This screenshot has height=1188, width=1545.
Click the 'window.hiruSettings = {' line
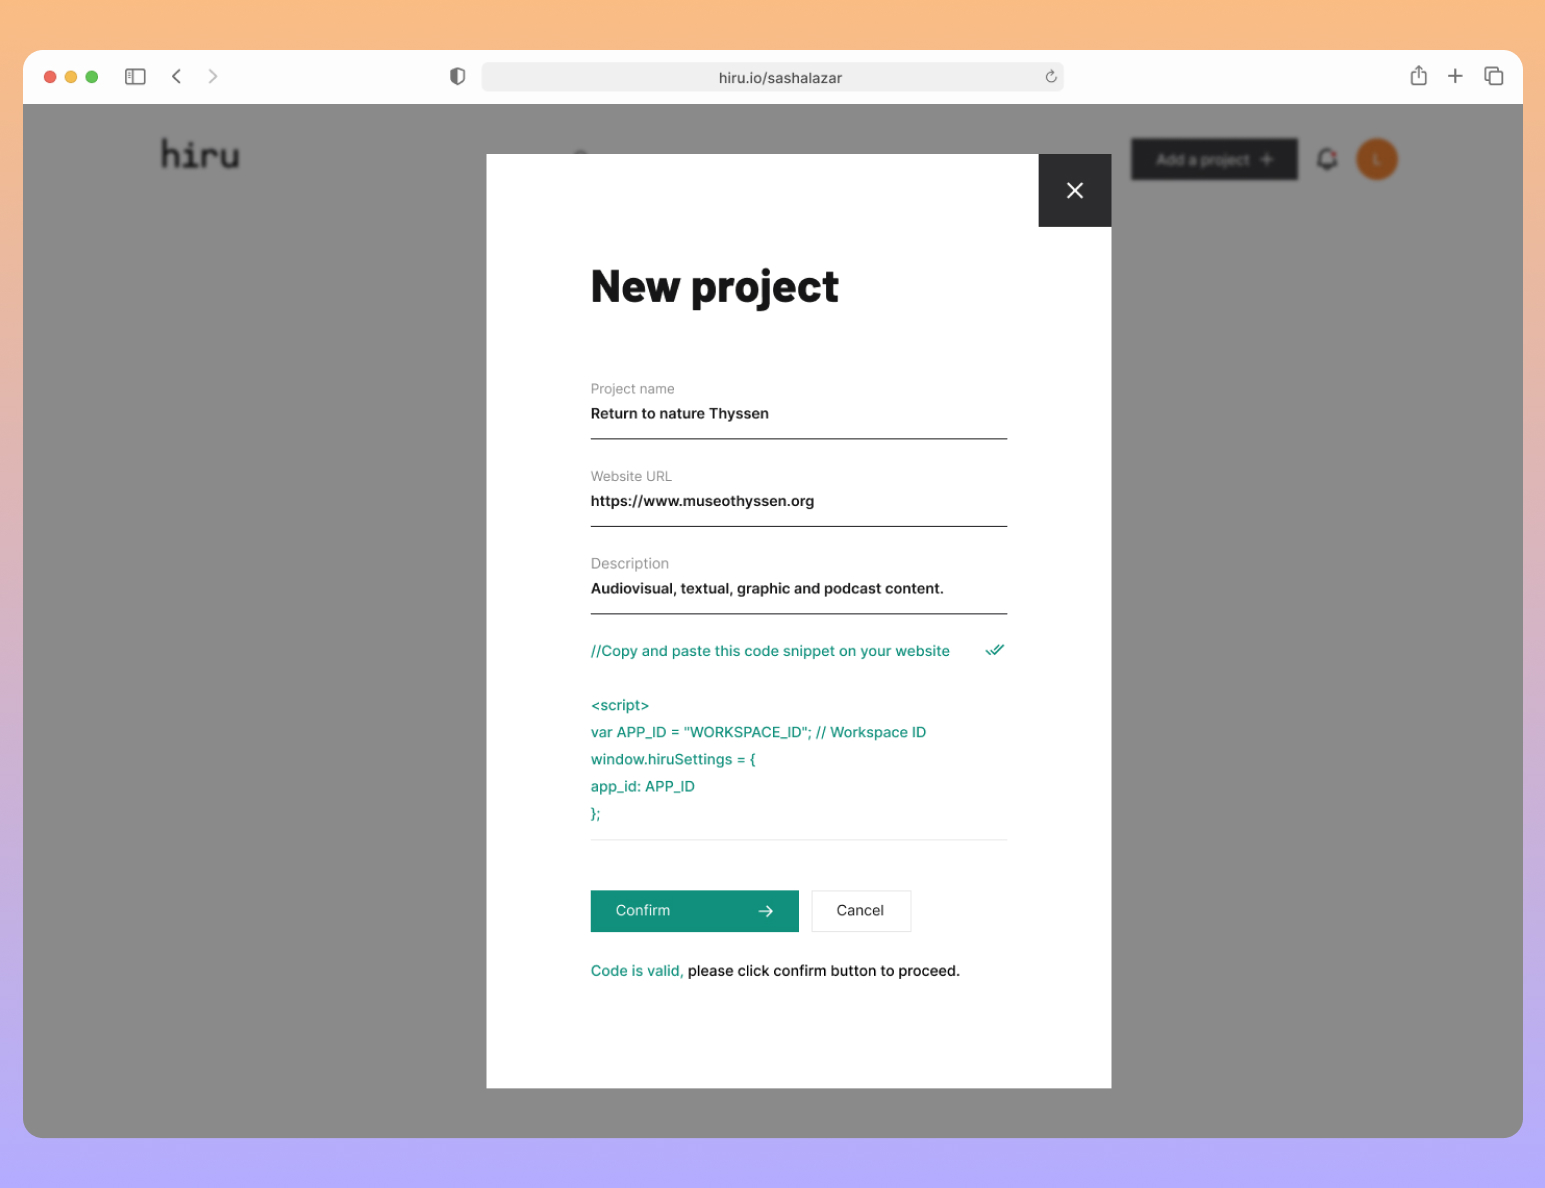673,759
